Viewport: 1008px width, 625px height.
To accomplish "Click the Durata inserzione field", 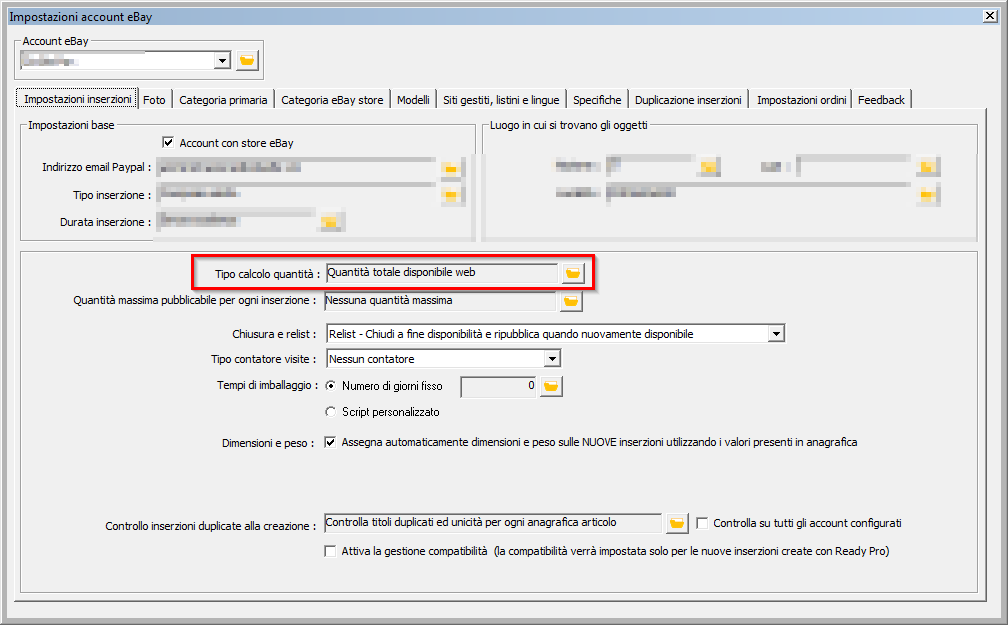I will (x=235, y=221).
